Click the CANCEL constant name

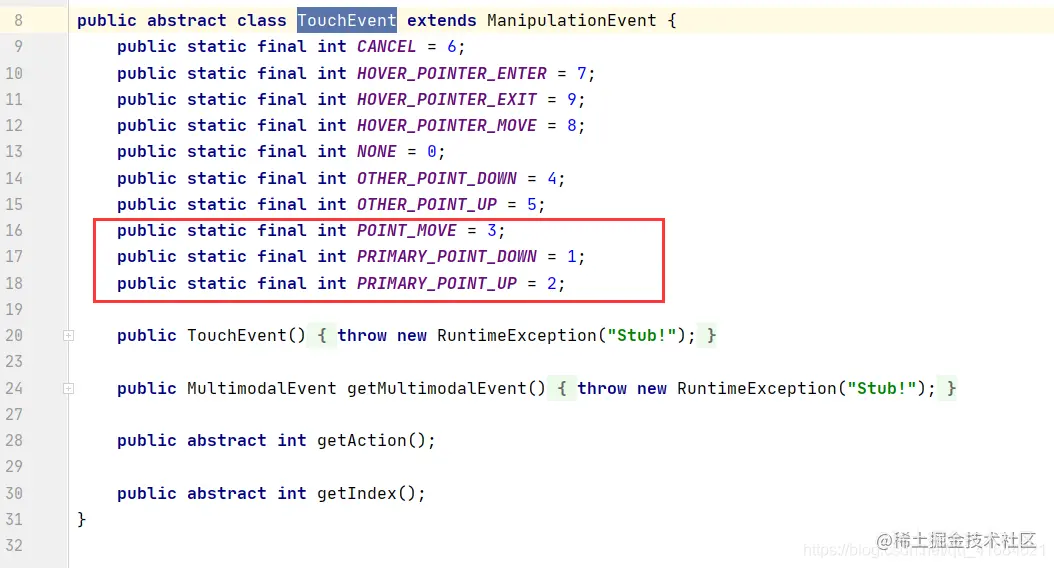click(x=387, y=46)
